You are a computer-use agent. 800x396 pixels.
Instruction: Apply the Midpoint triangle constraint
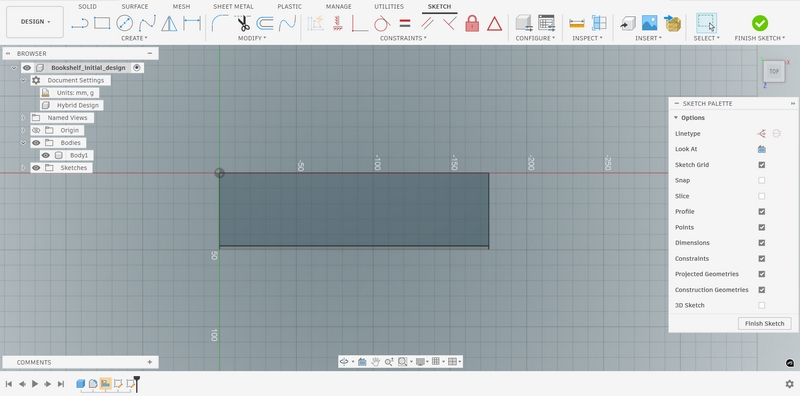coord(494,23)
